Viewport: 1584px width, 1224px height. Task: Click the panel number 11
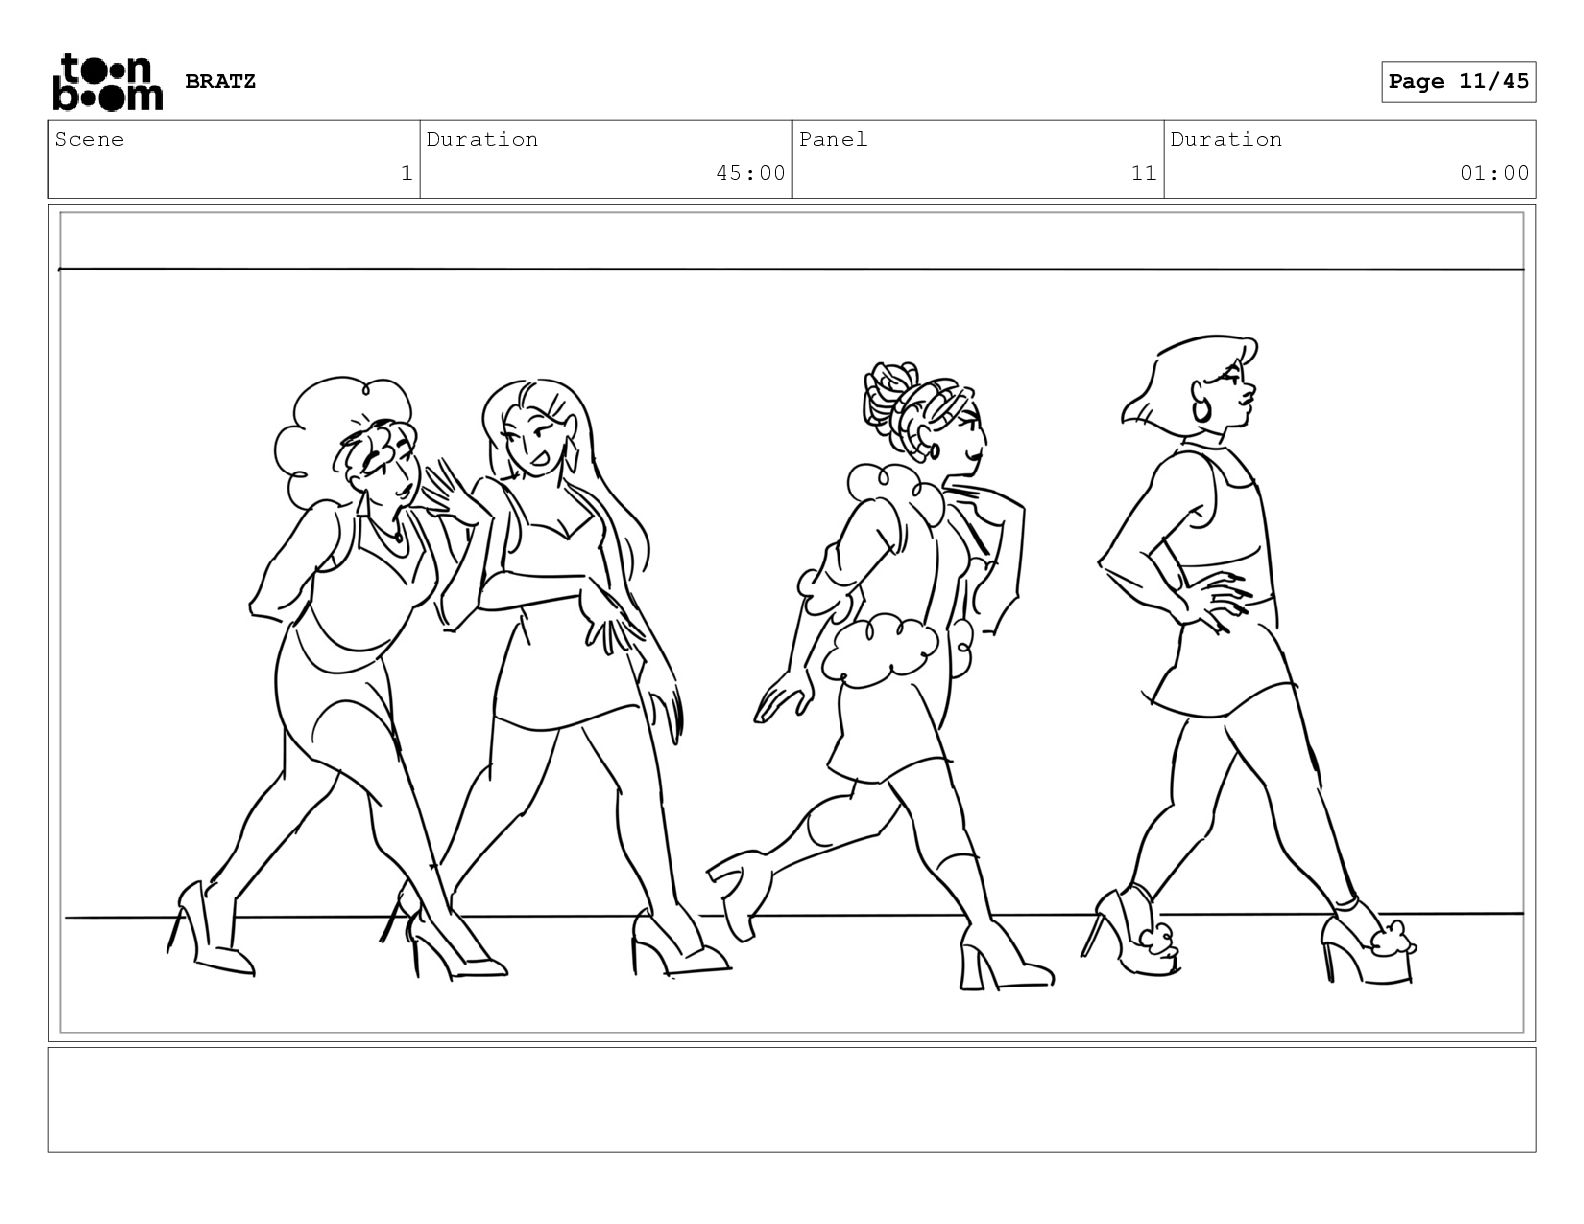click(1143, 173)
